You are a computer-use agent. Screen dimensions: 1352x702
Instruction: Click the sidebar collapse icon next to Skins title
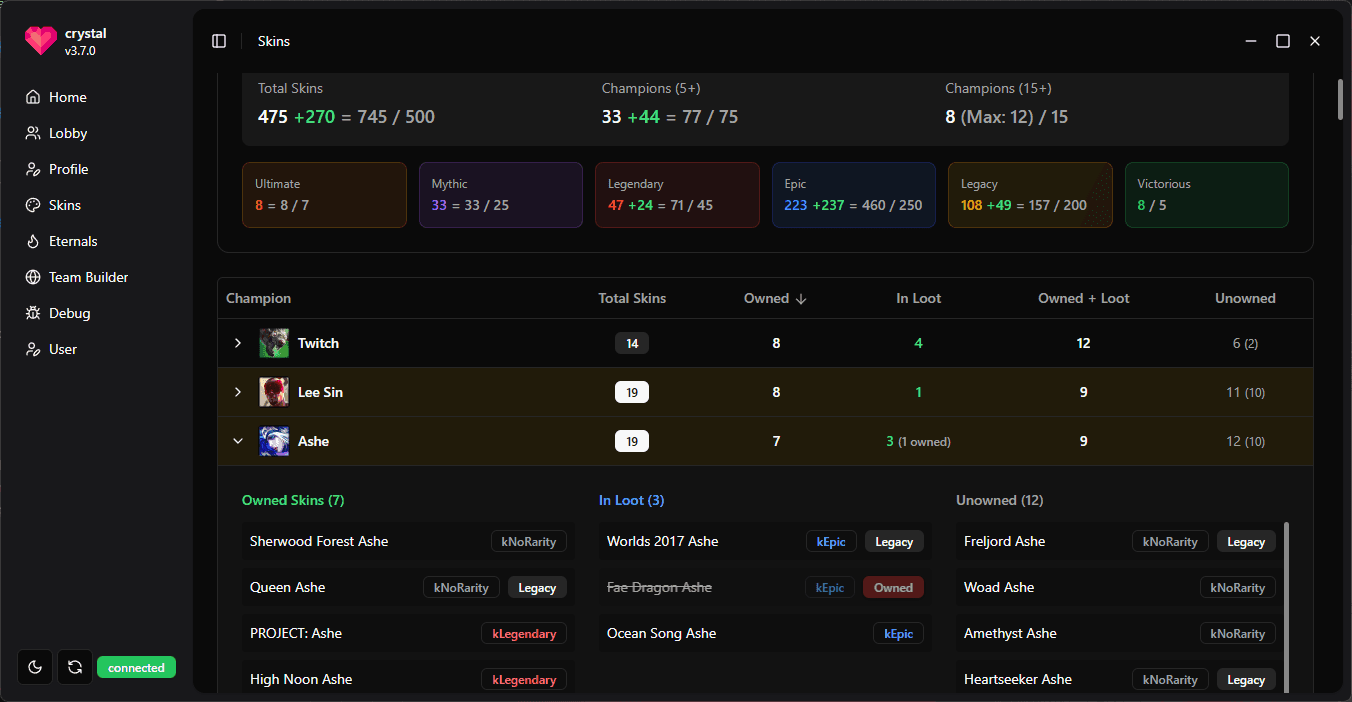219,40
